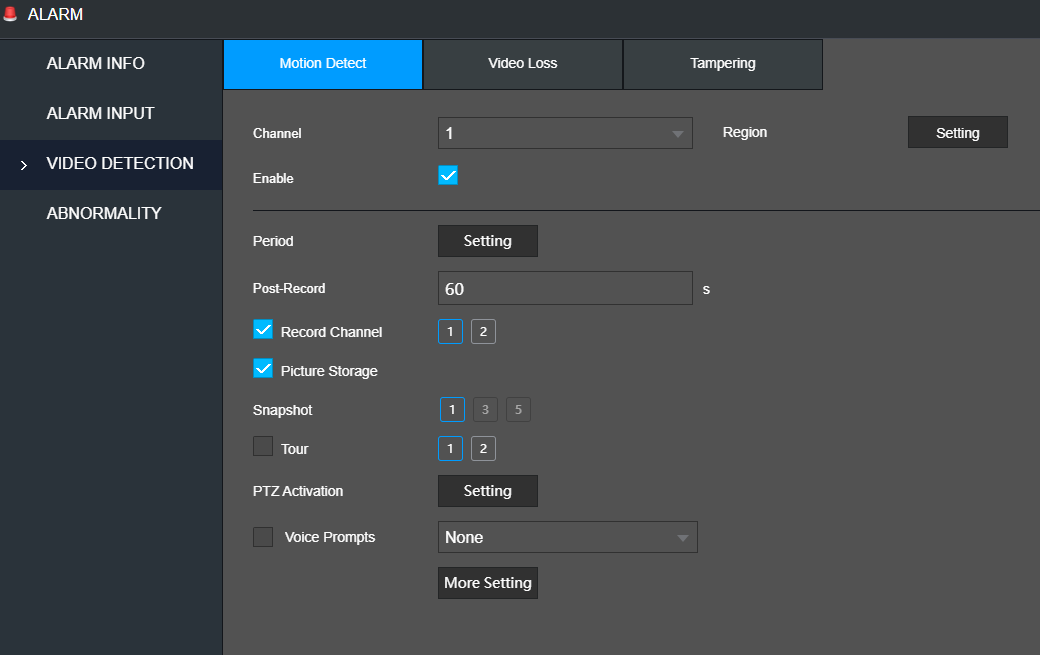Toggle Tour channel 1
The height and width of the screenshot is (655, 1040).
450,449
